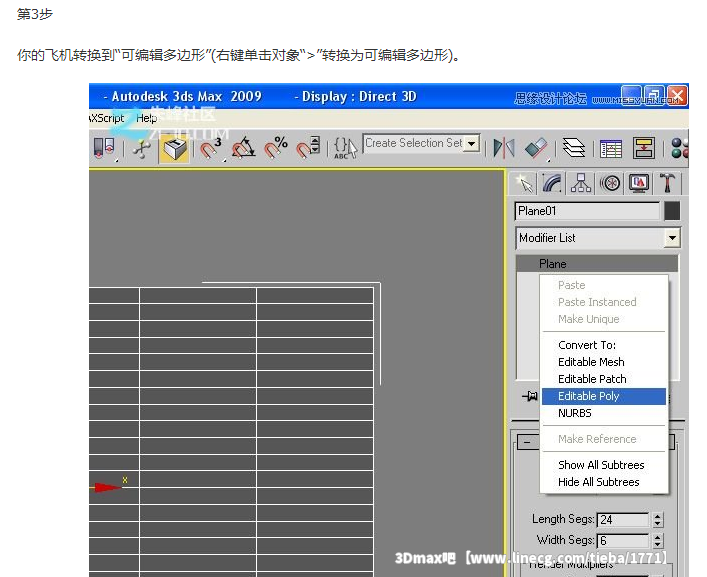The width and height of the screenshot is (707, 577).
Task: Switch to the Display command panel tab
Action: click(x=639, y=183)
